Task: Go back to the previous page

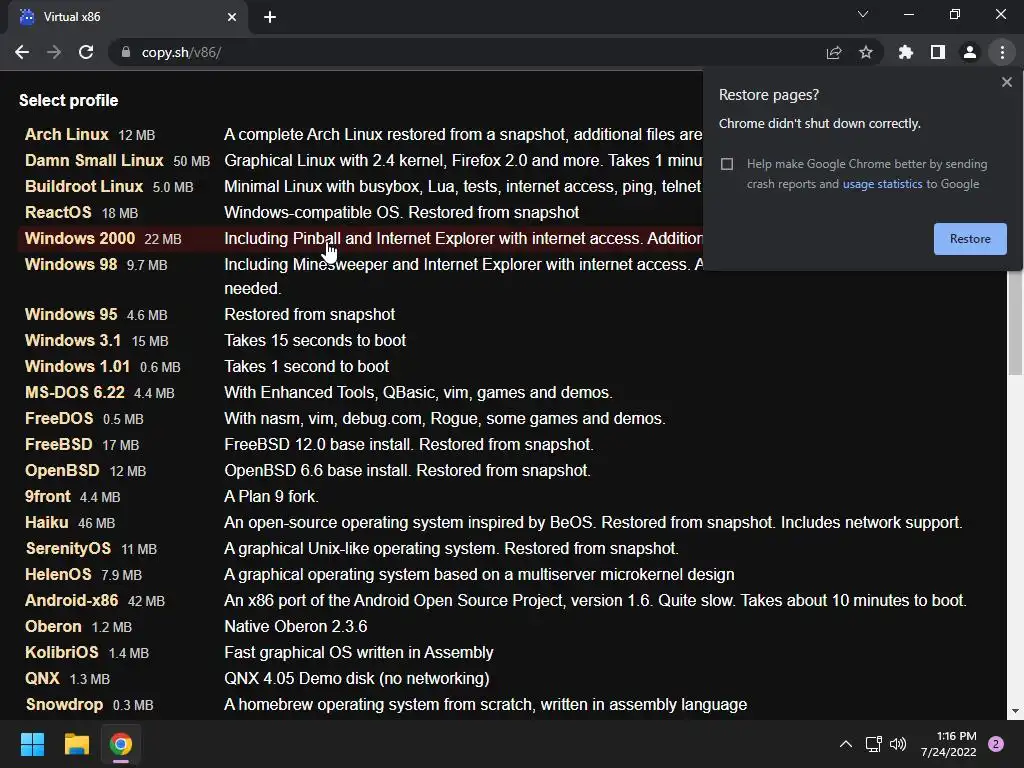Action: coord(22,52)
